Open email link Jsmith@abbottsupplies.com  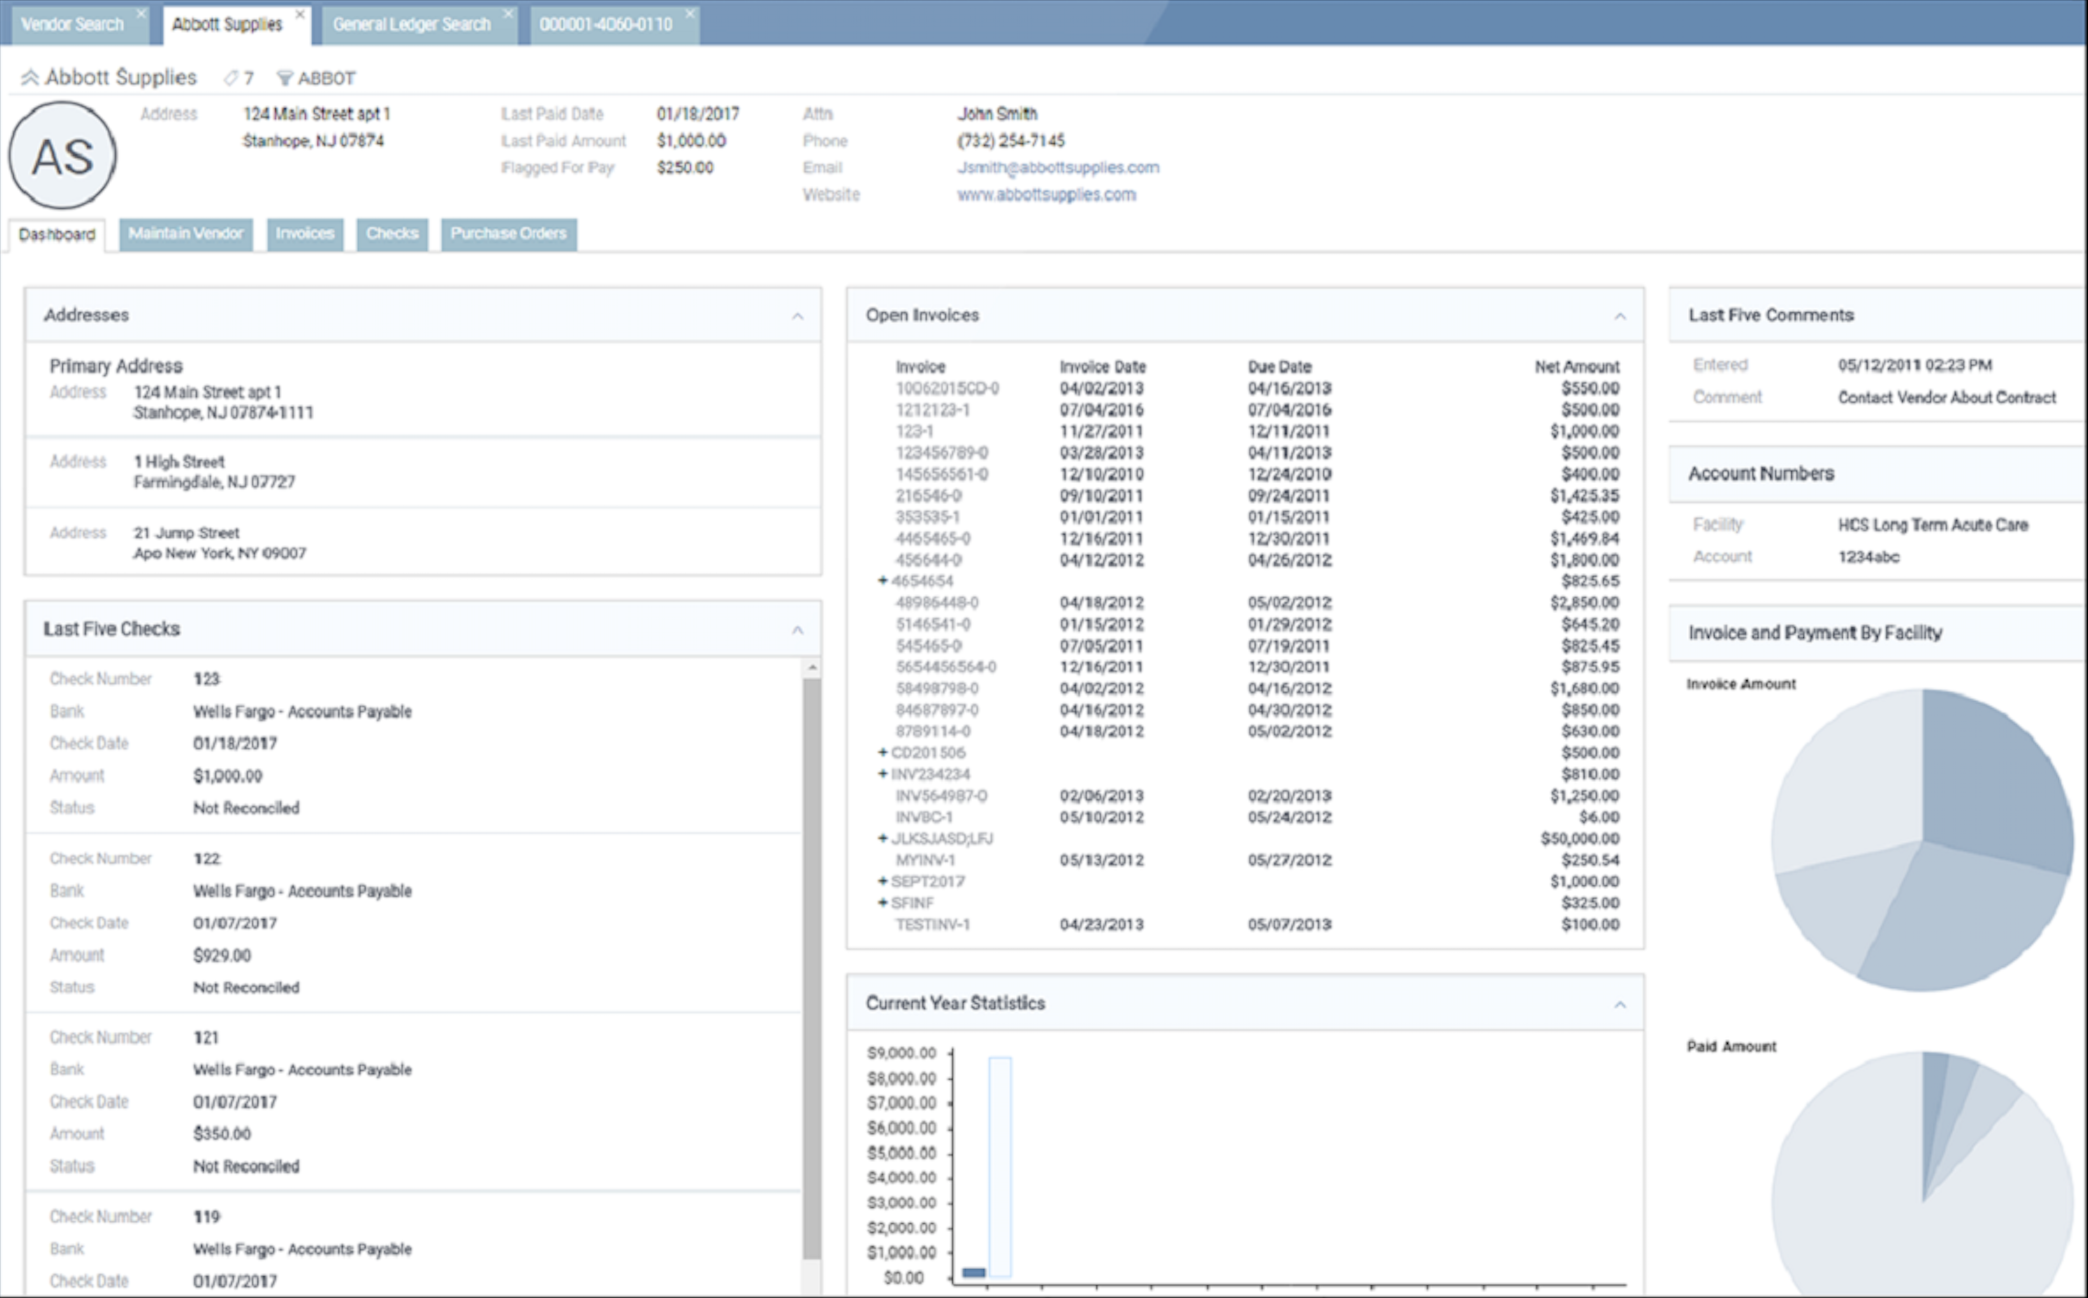point(1058,167)
